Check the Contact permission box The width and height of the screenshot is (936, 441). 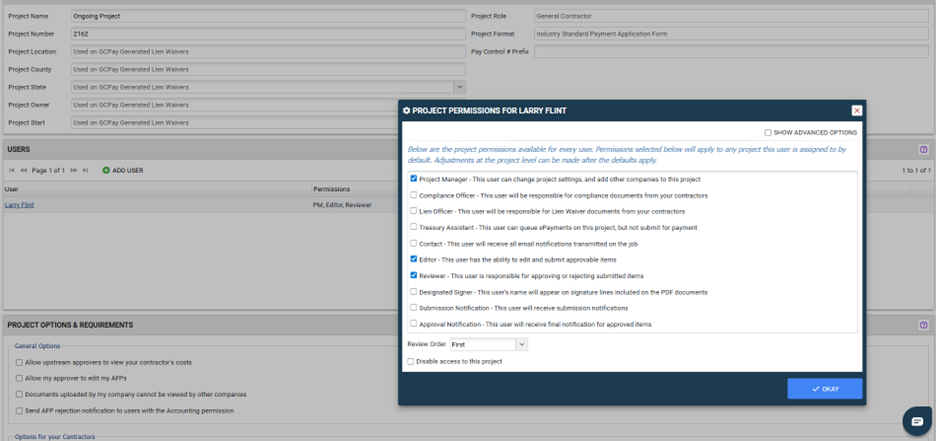coord(414,243)
